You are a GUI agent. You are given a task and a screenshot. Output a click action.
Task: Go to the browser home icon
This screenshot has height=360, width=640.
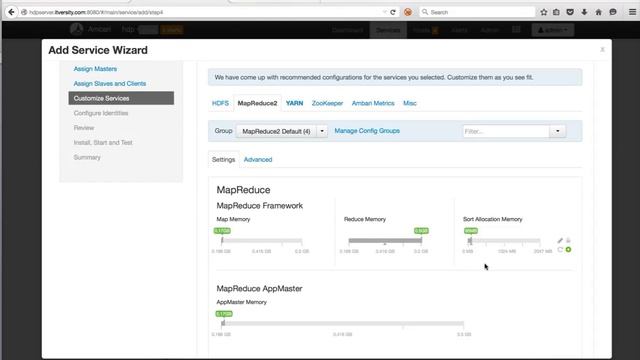[598, 12]
